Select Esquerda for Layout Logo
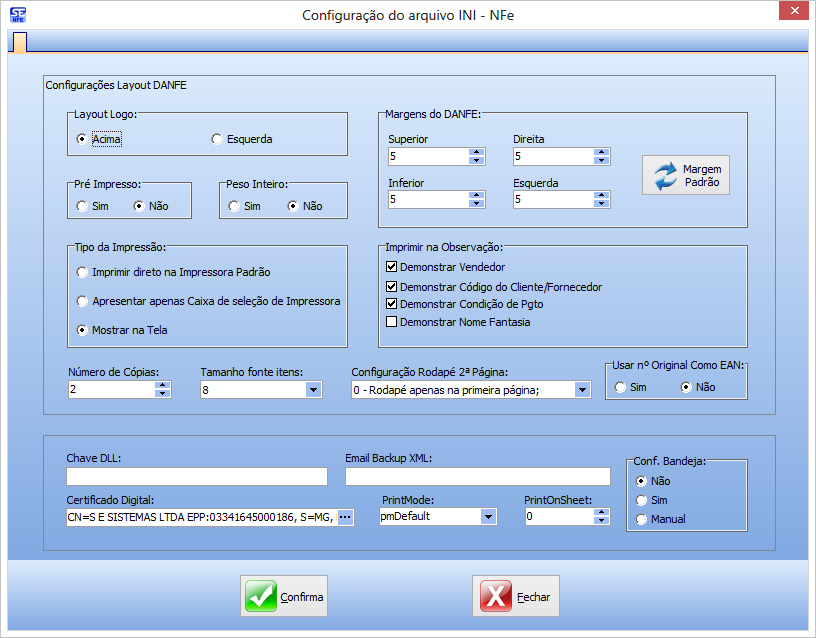Image resolution: width=816 pixels, height=638 pixels. pyautogui.click(x=217, y=139)
